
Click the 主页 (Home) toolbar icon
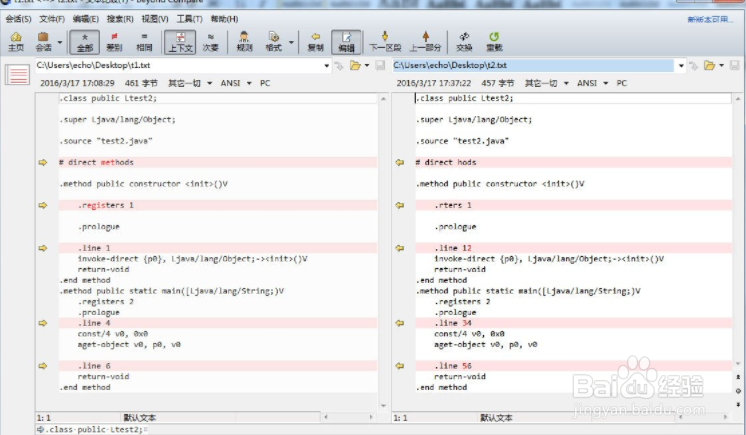click(16, 42)
